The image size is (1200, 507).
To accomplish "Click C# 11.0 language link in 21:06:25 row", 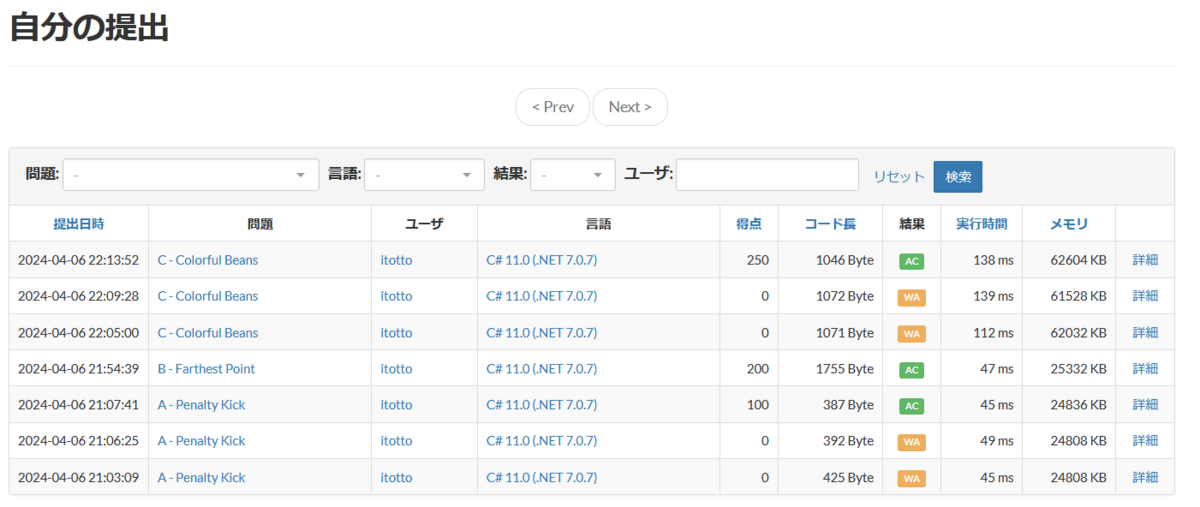I will (542, 440).
